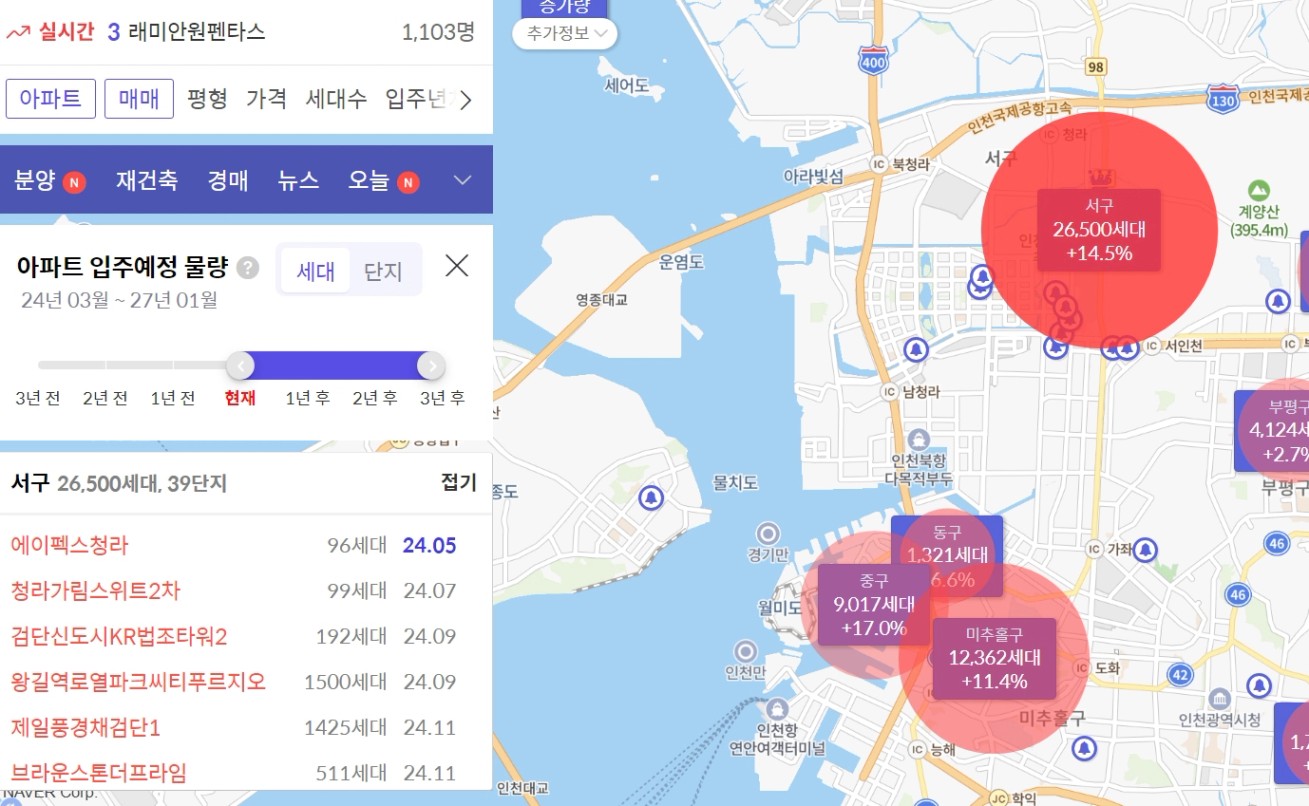Viewport: 1309px width, 806px height.
Task: Select the 세대 toggle option
Action: [x=316, y=271]
